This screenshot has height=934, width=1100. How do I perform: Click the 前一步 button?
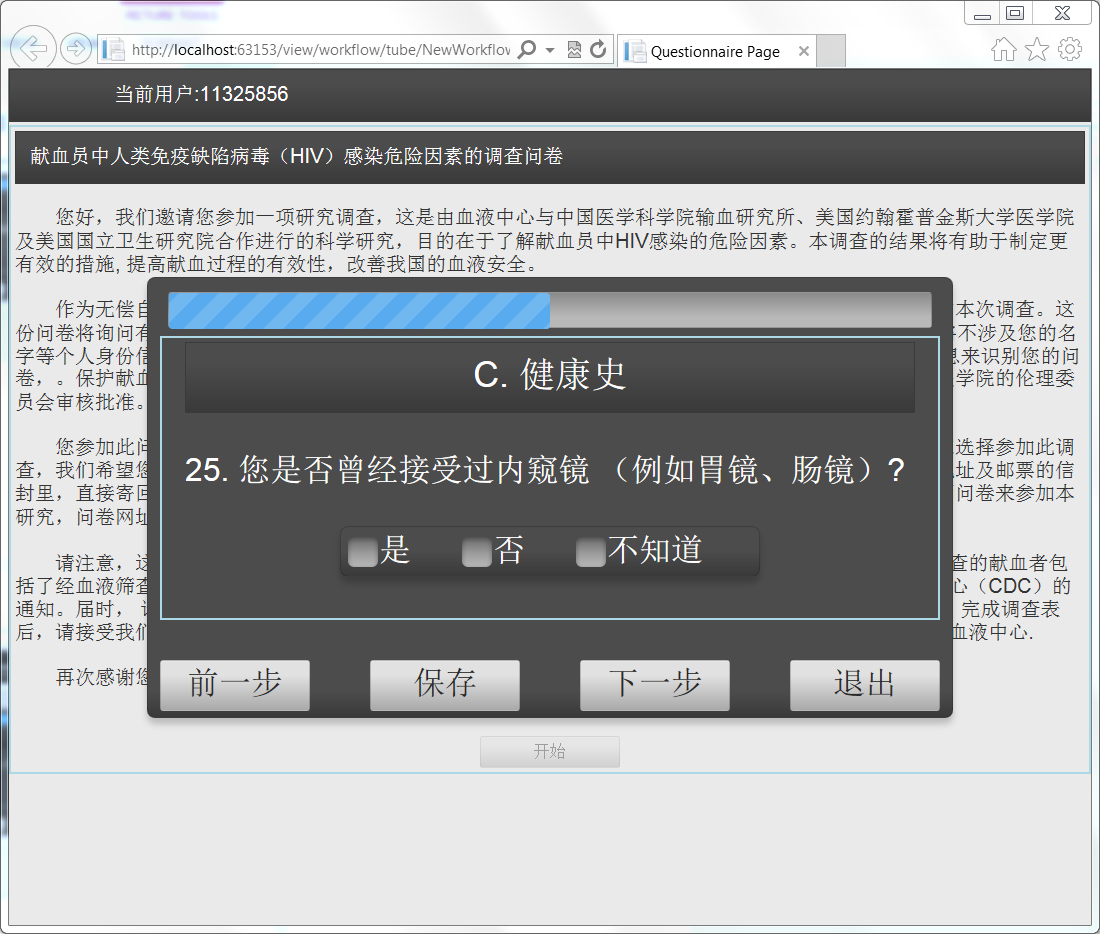[x=235, y=685]
